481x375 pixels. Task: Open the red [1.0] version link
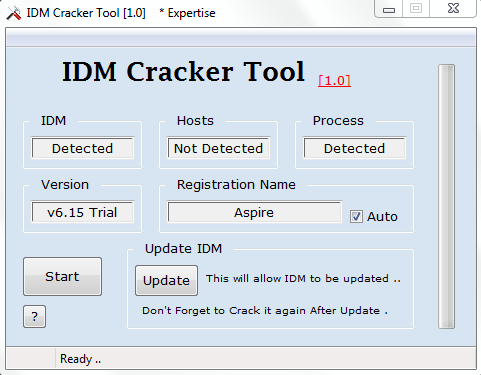(x=334, y=80)
